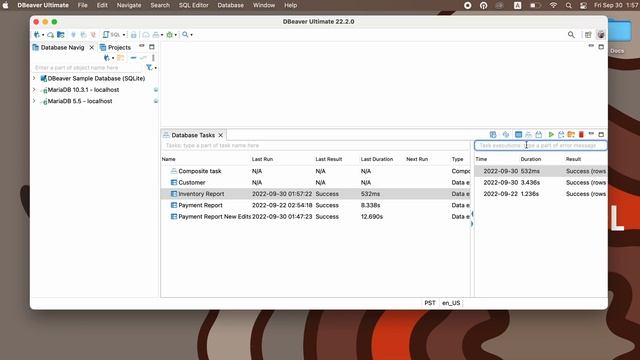Open dropdown arrow beside main toolbar plug icon
This screenshot has width=640, height=360.
coord(43,35)
